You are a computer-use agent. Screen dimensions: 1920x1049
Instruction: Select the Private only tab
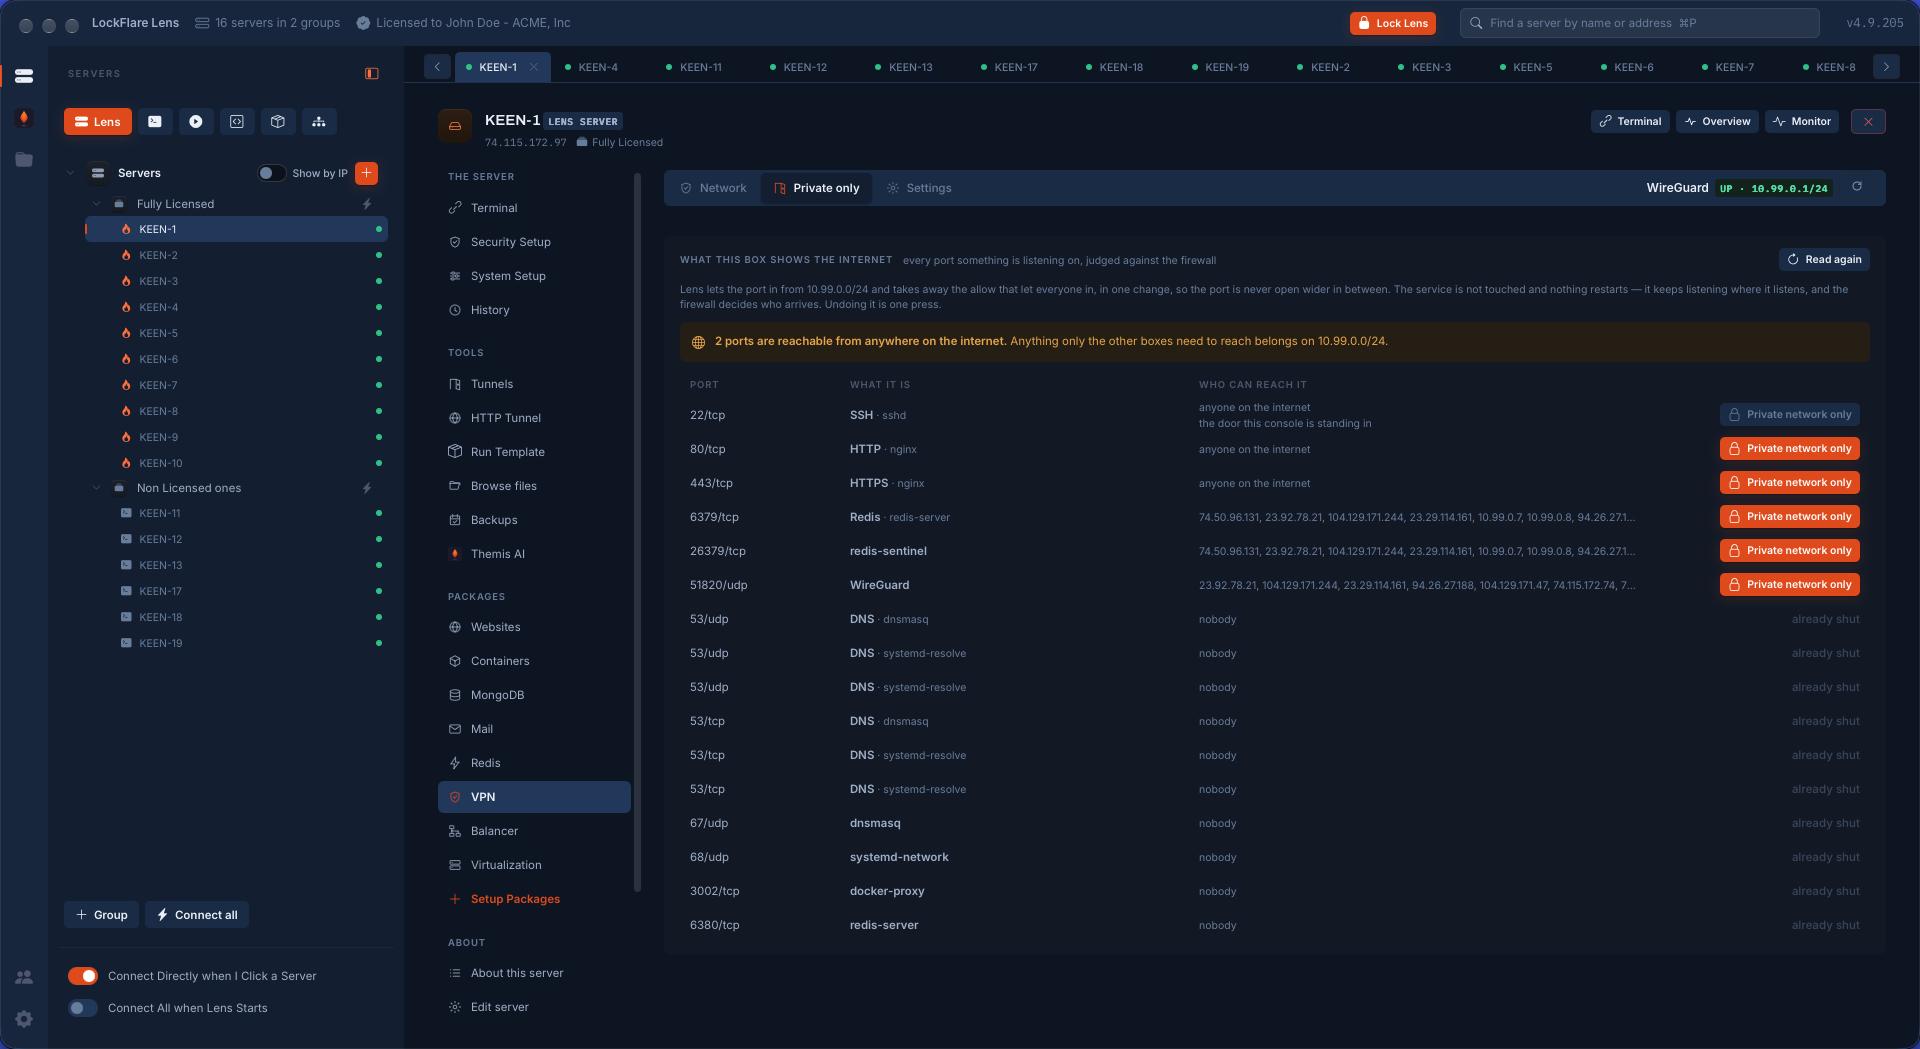point(816,188)
